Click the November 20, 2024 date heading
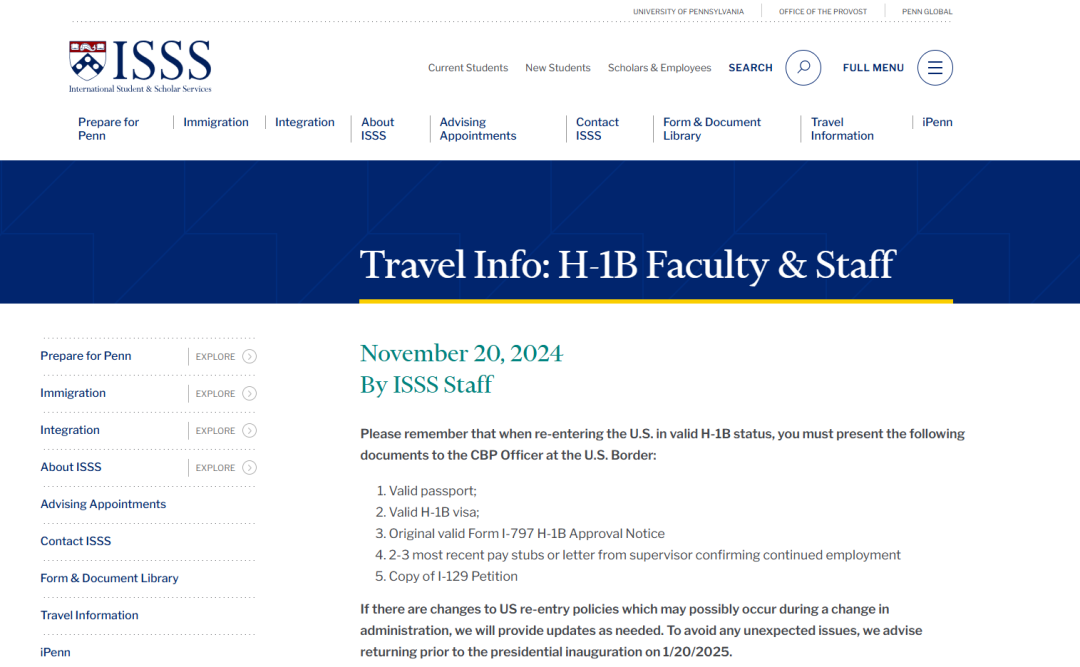This screenshot has width=1080, height=667. [461, 353]
